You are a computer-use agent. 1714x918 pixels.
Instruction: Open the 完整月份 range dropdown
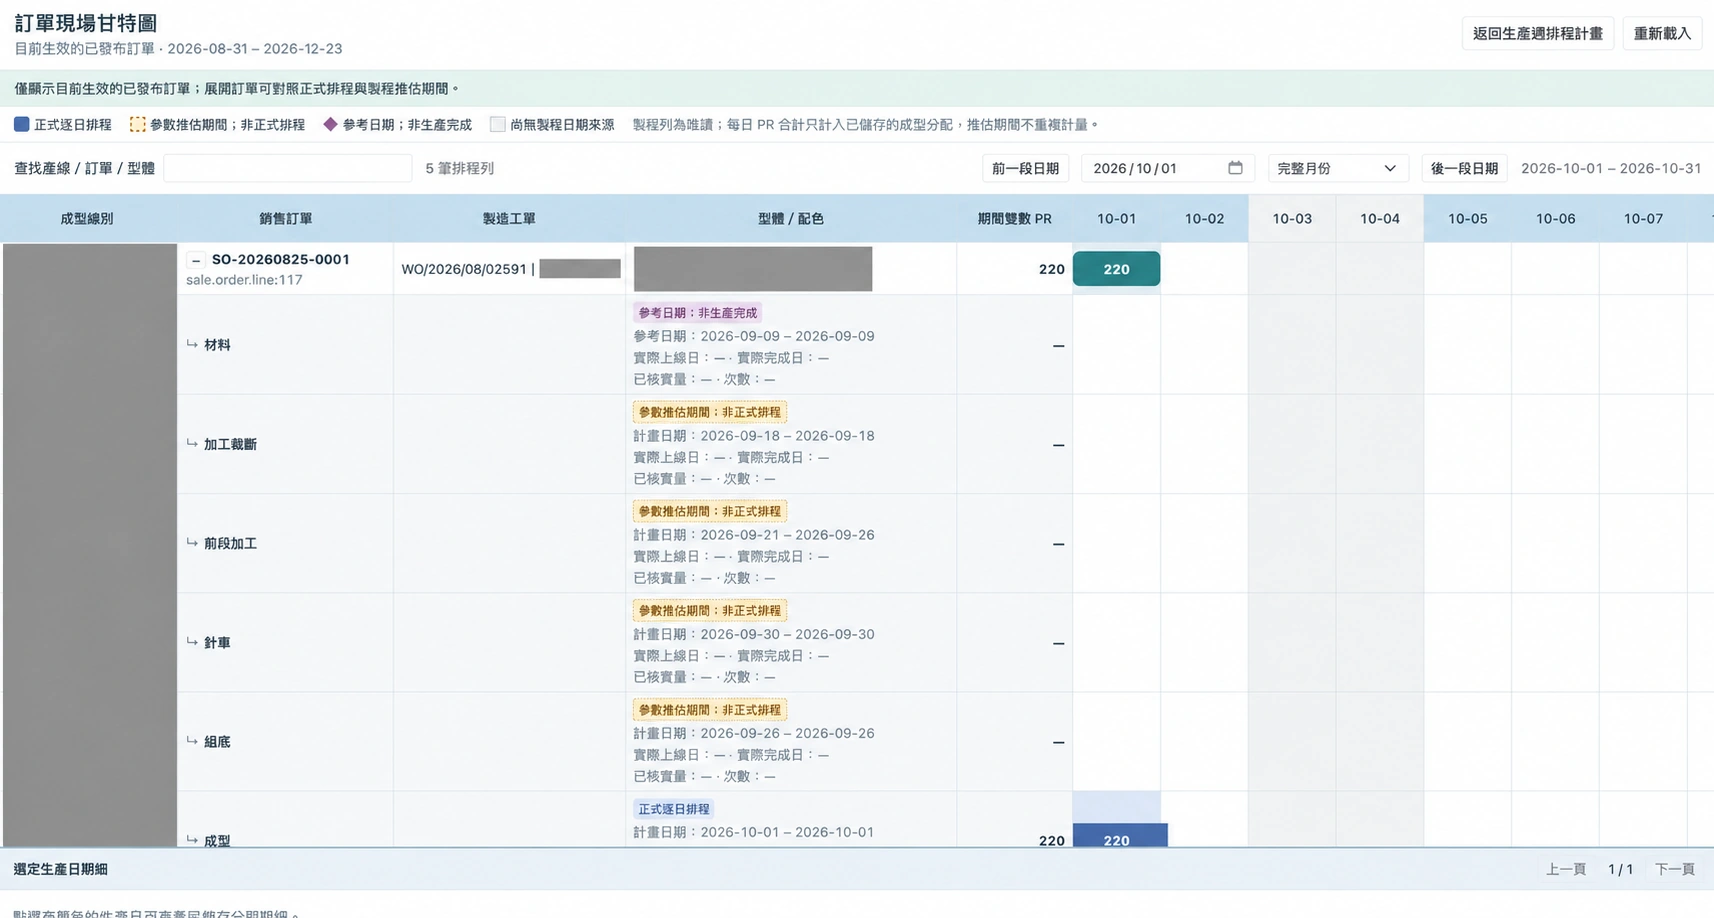click(1337, 168)
